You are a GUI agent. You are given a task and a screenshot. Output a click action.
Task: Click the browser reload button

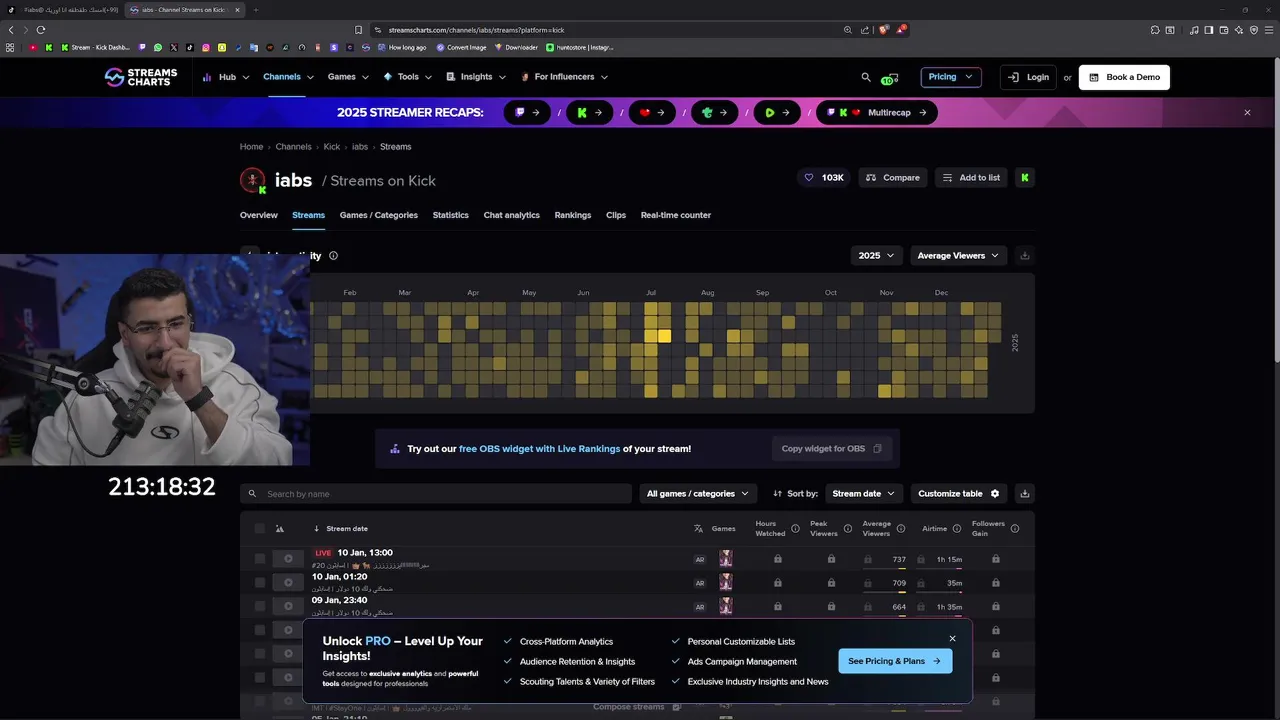(40, 30)
